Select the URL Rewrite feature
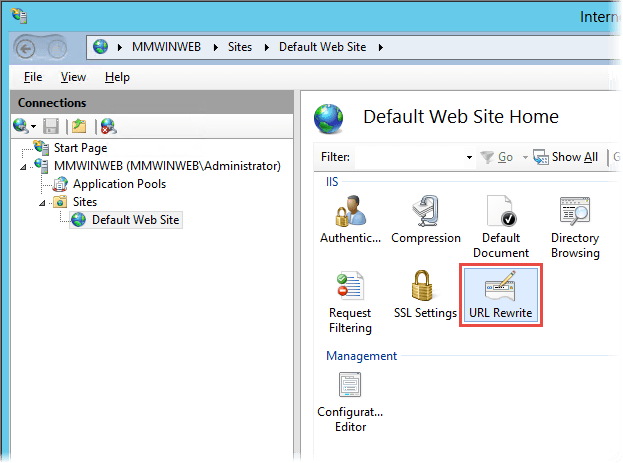Viewport: 623px width, 463px height. 501,295
